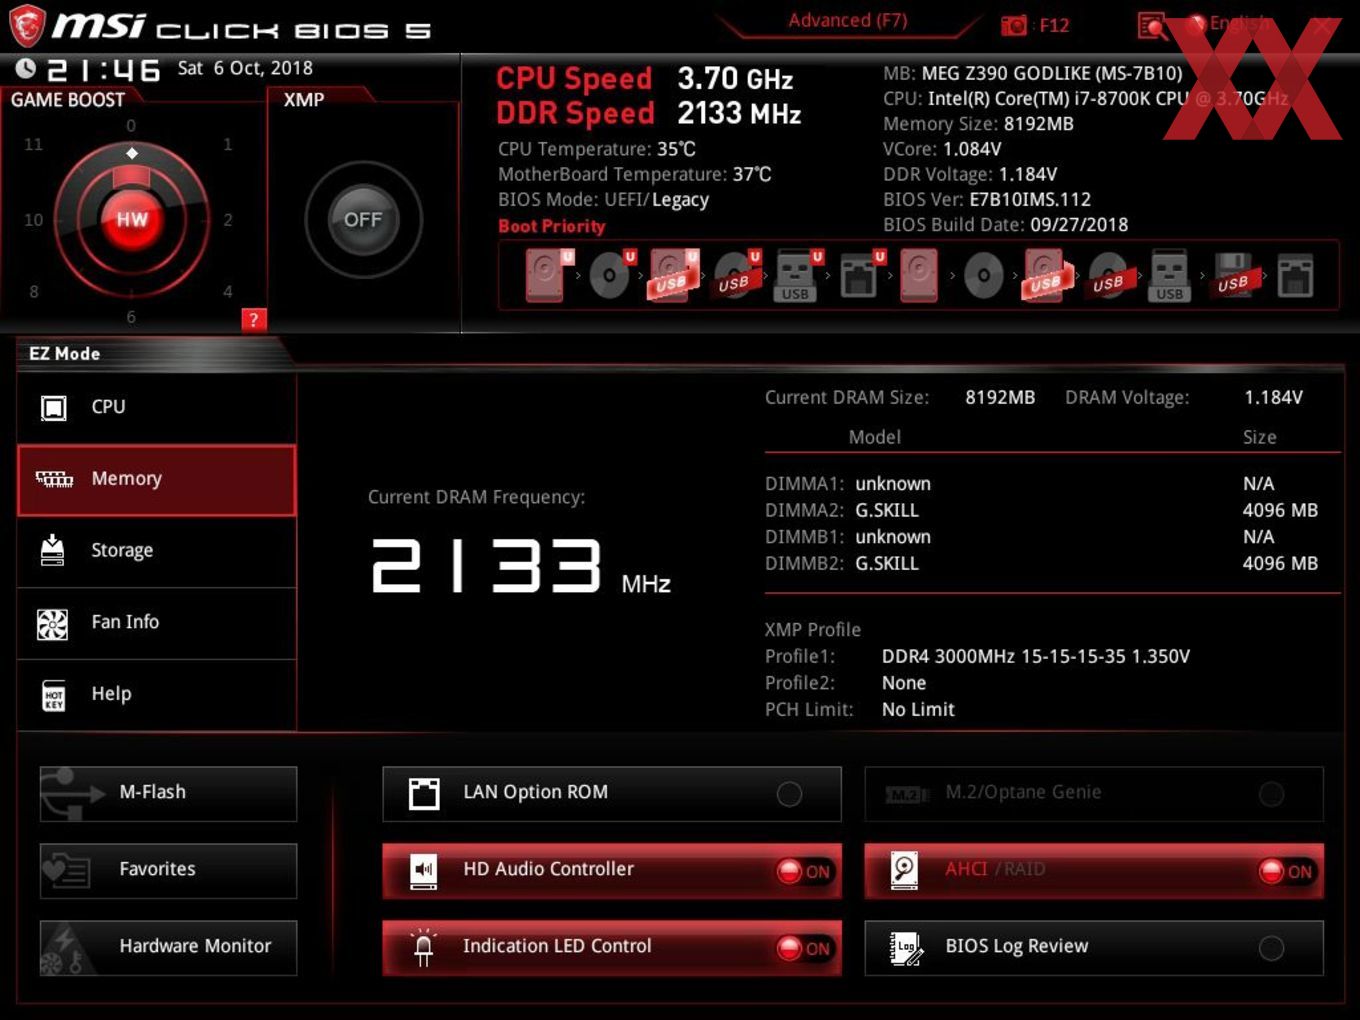
Task: Open the BIOS search magnifier icon
Action: 1152,25
